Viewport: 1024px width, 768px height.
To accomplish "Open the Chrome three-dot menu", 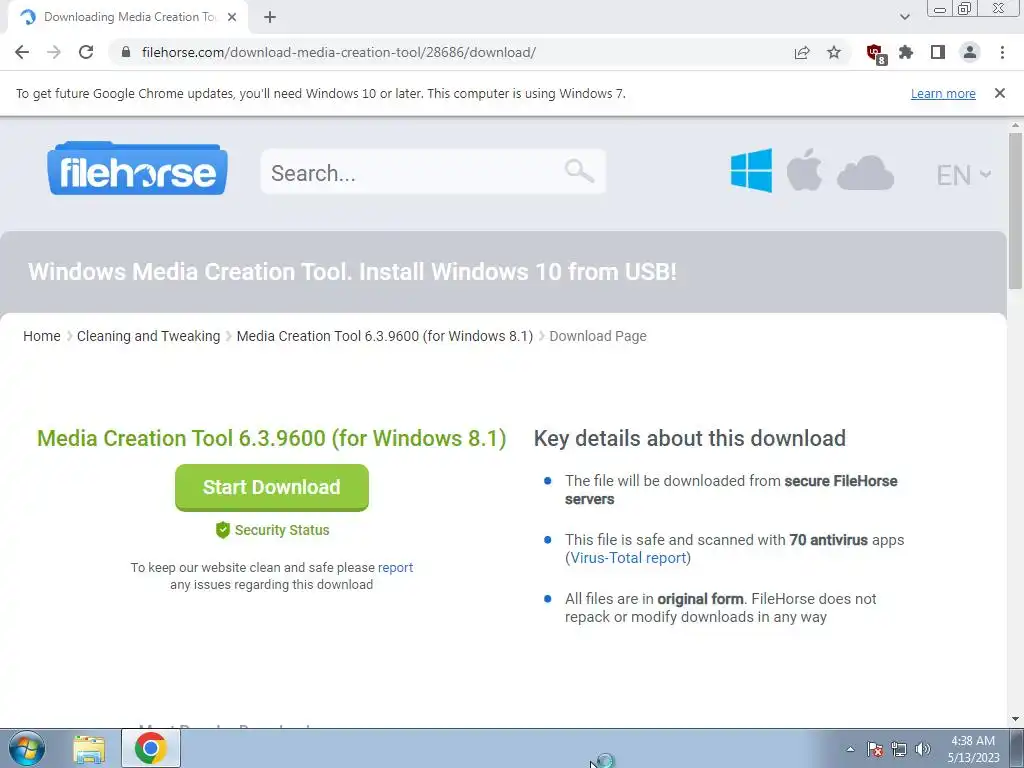I will (1002, 52).
